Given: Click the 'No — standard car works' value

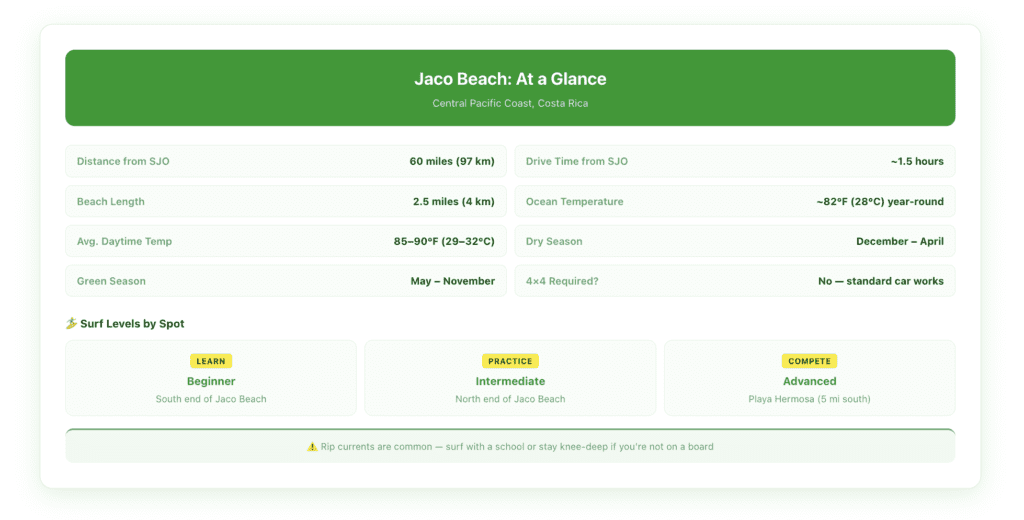Looking at the screenshot, I should (881, 281).
